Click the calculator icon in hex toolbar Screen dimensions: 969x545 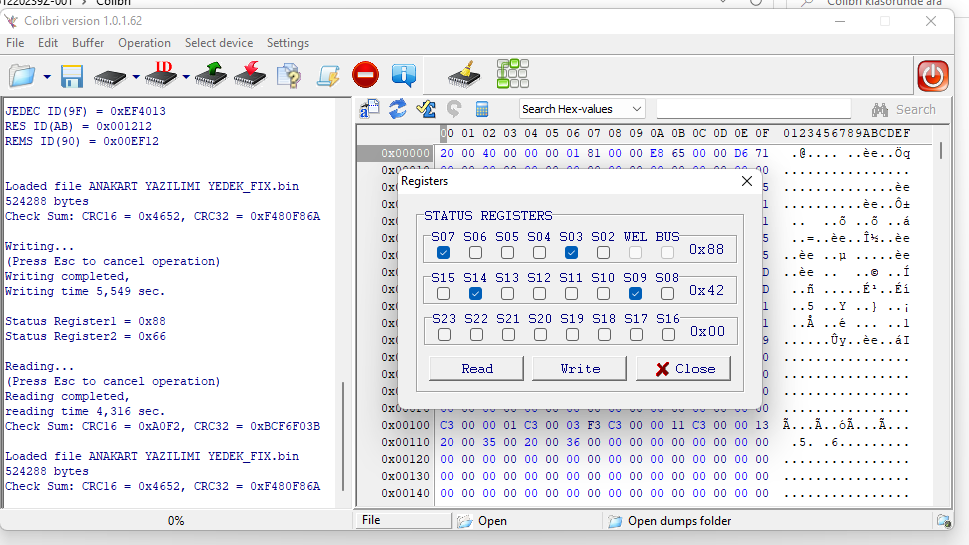(482, 109)
